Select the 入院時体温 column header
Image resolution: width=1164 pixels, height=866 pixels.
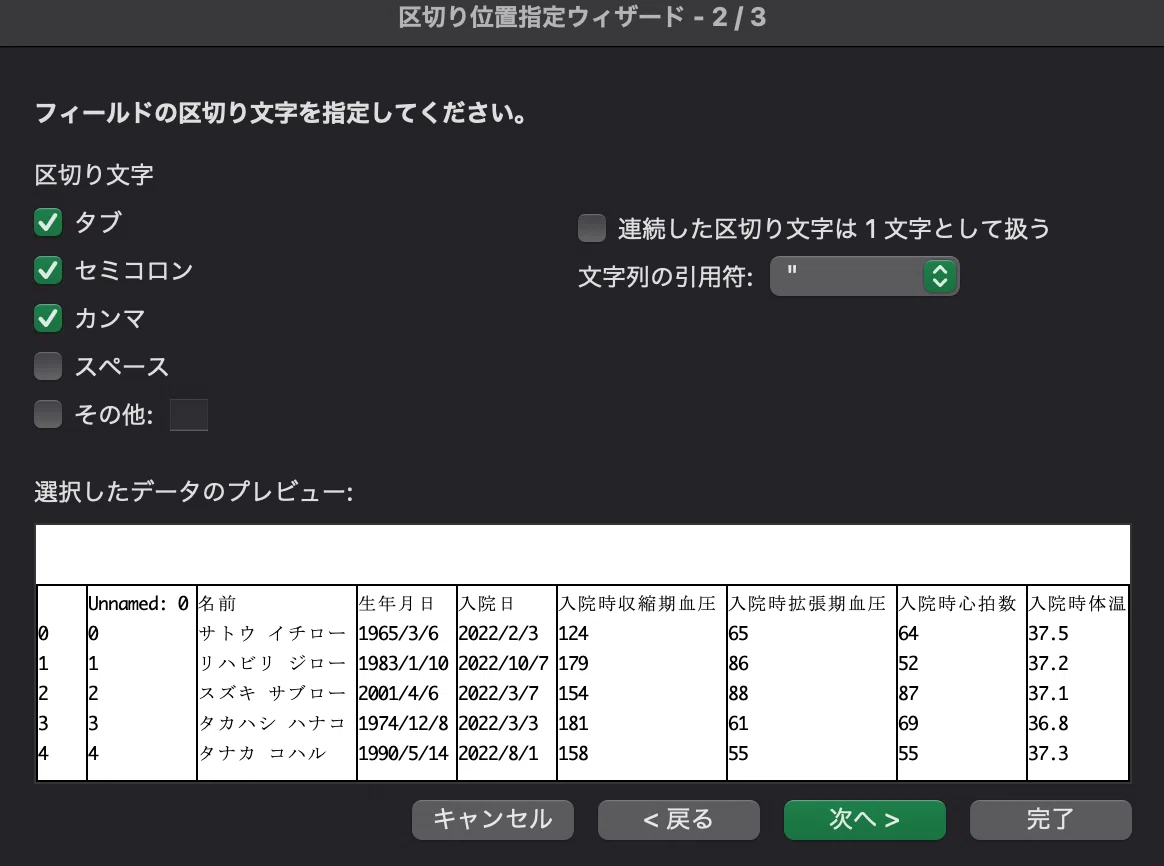coord(1077,603)
